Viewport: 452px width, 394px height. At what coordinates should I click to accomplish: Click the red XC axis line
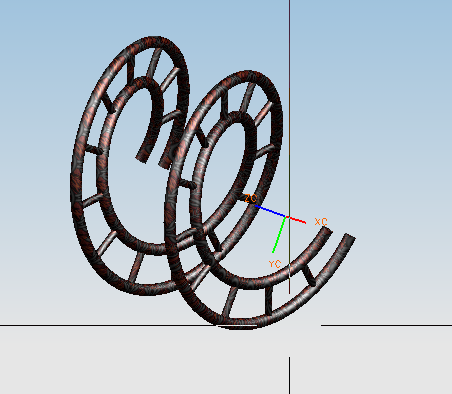(296, 220)
